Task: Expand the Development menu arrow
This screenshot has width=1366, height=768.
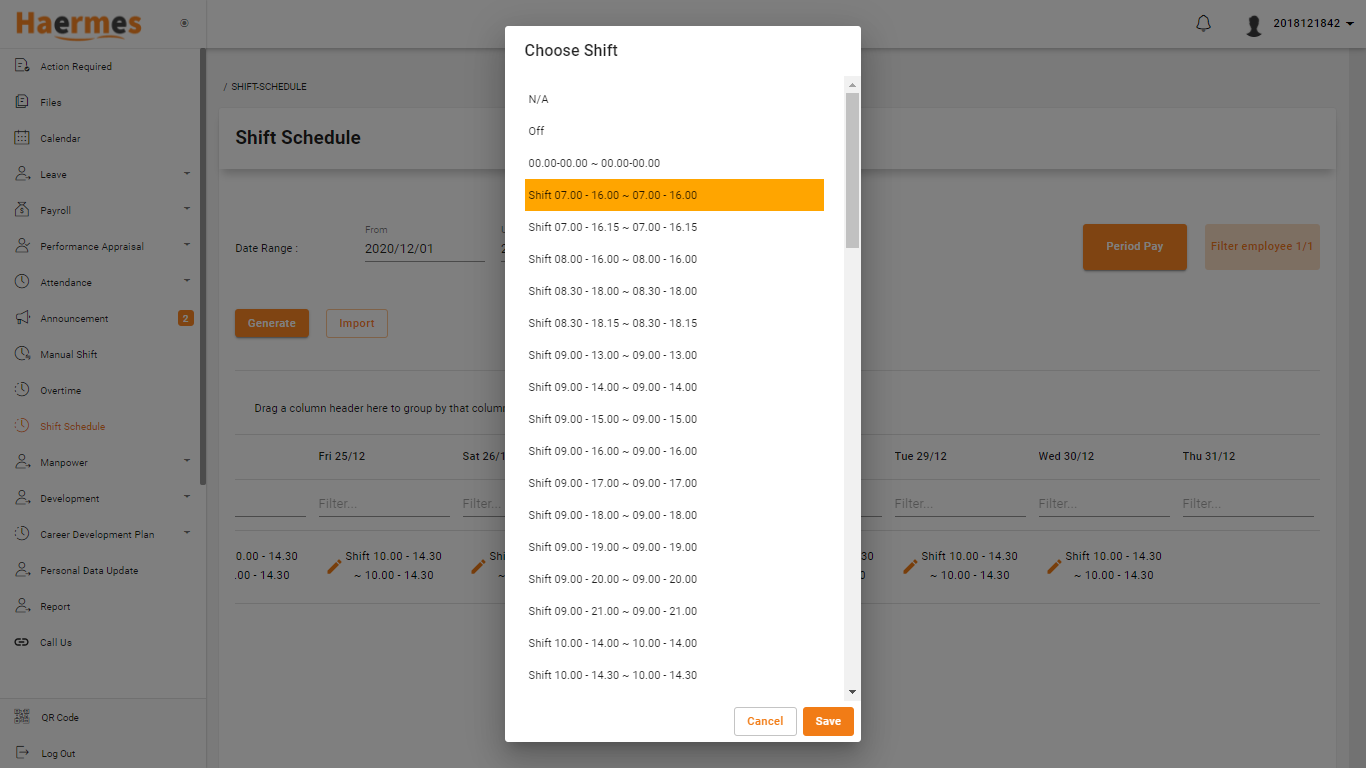Action: click(x=187, y=497)
